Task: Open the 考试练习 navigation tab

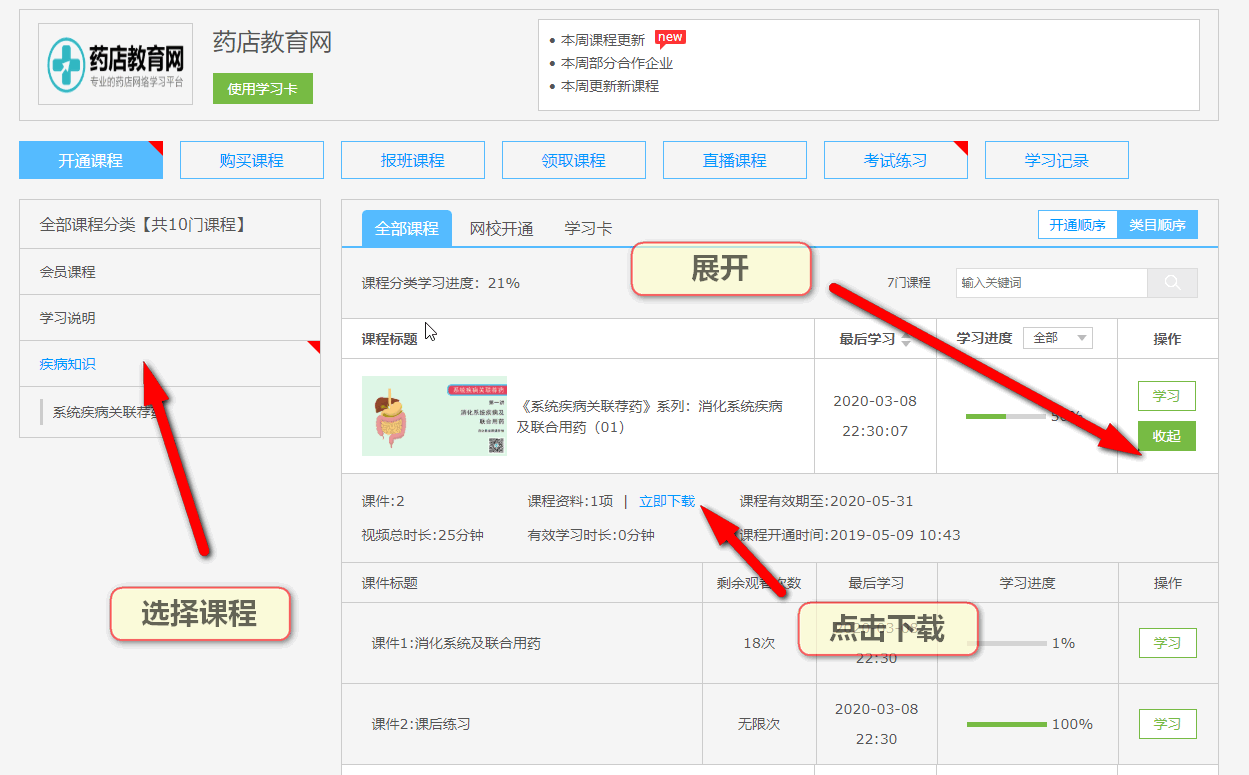Action: click(895, 160)
